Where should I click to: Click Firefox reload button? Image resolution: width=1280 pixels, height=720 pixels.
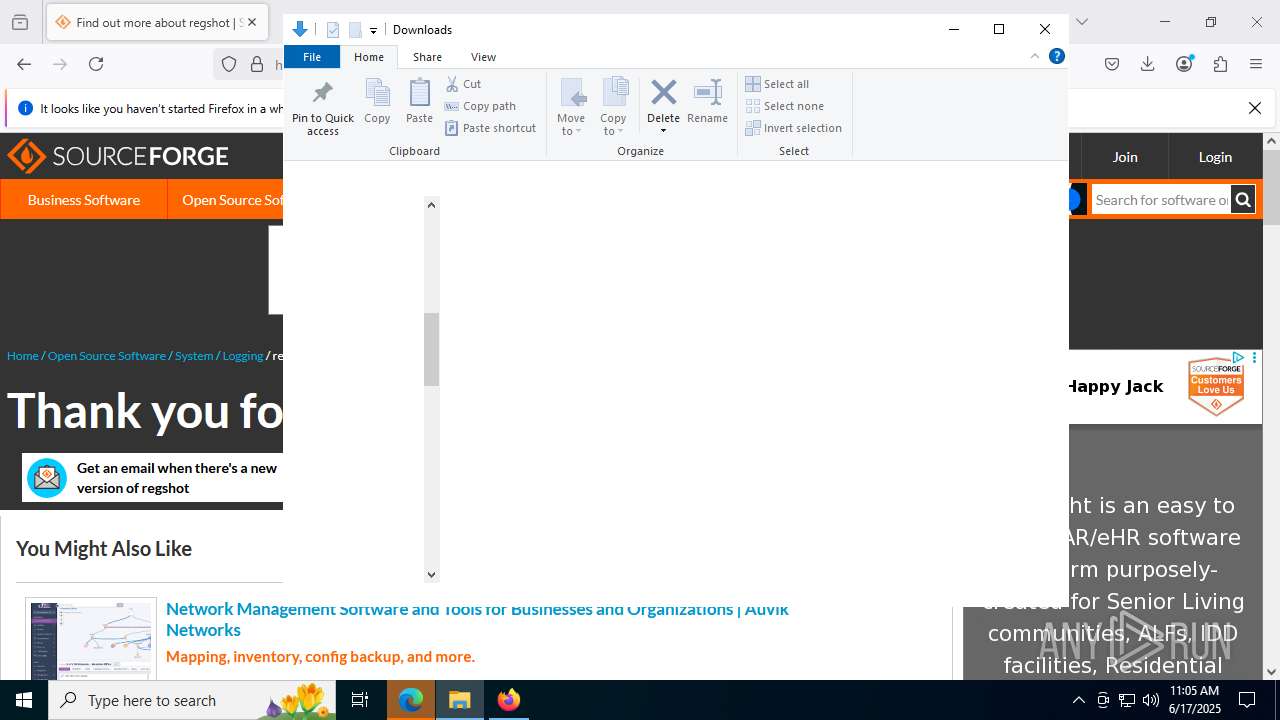pyautogui.click(x=96, y=64)
